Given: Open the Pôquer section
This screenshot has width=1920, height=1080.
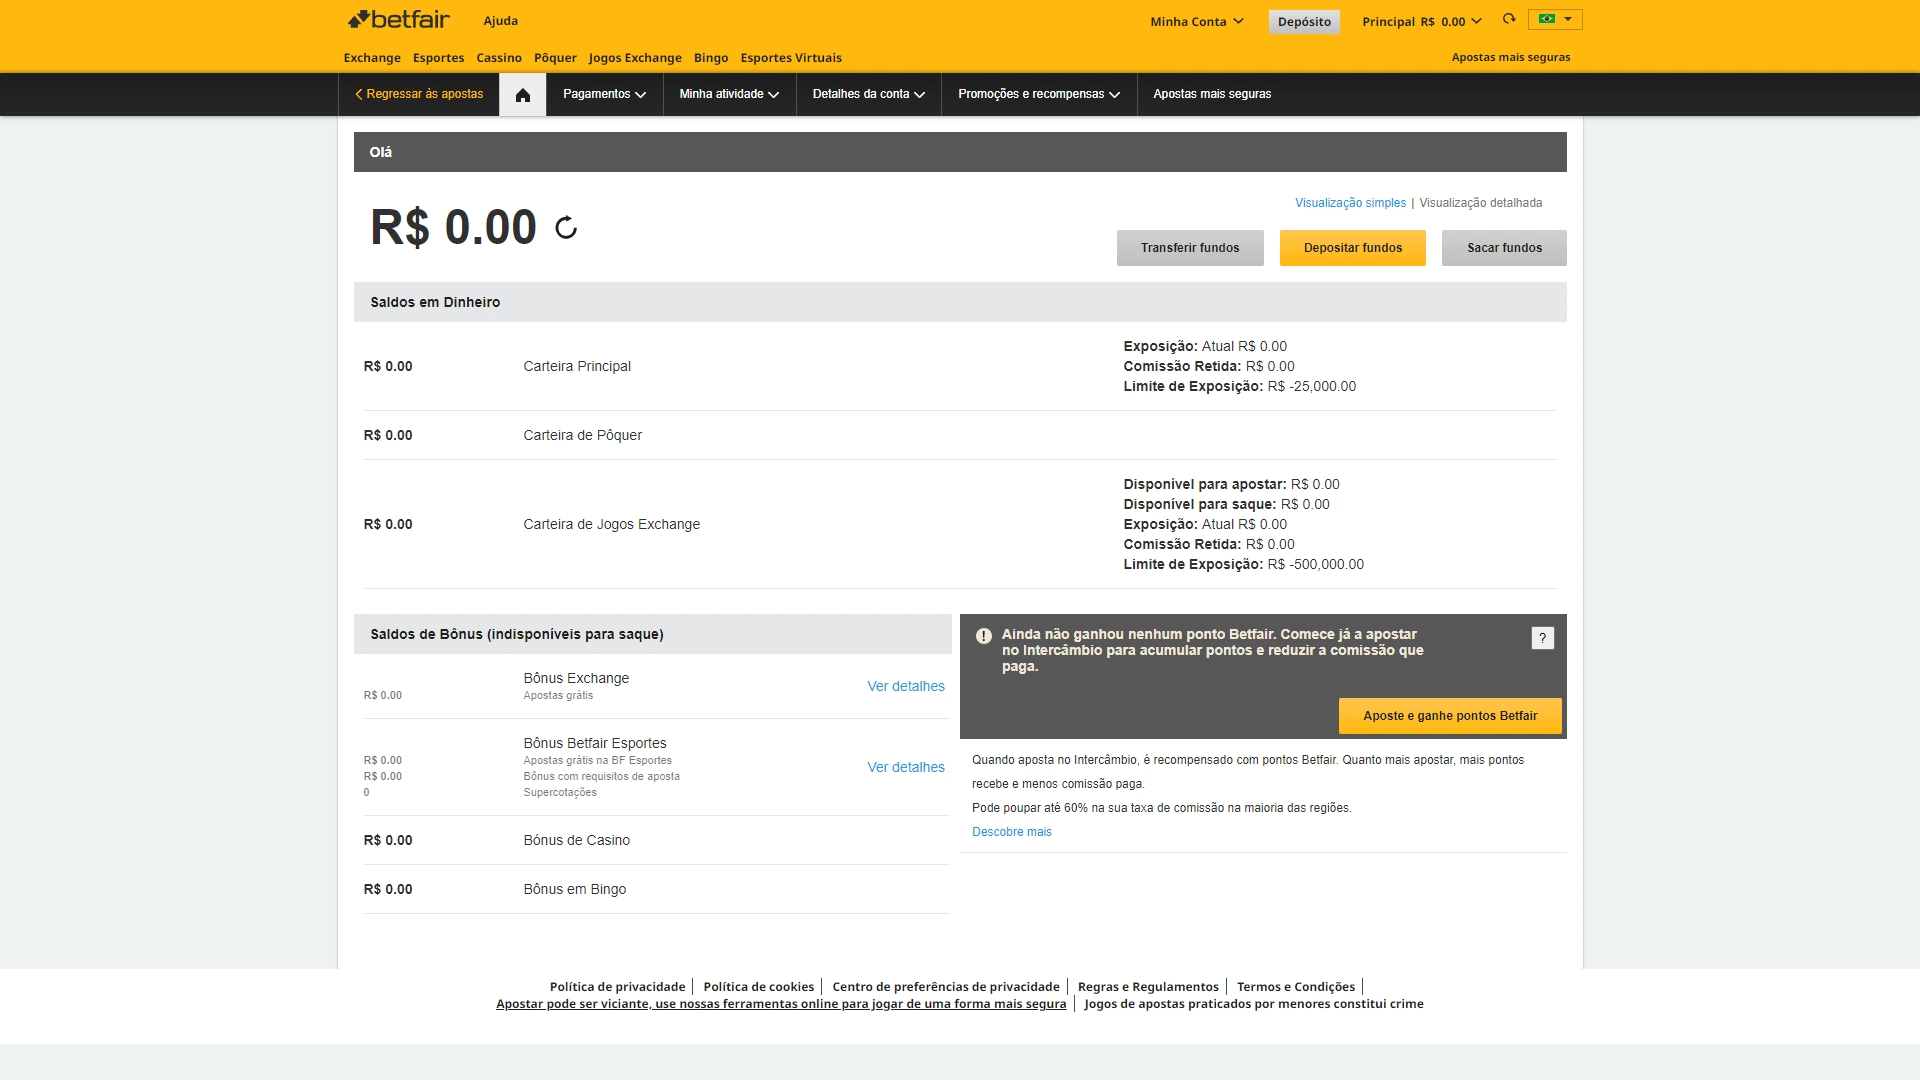Looking at the screenshot, I should 555,58.
